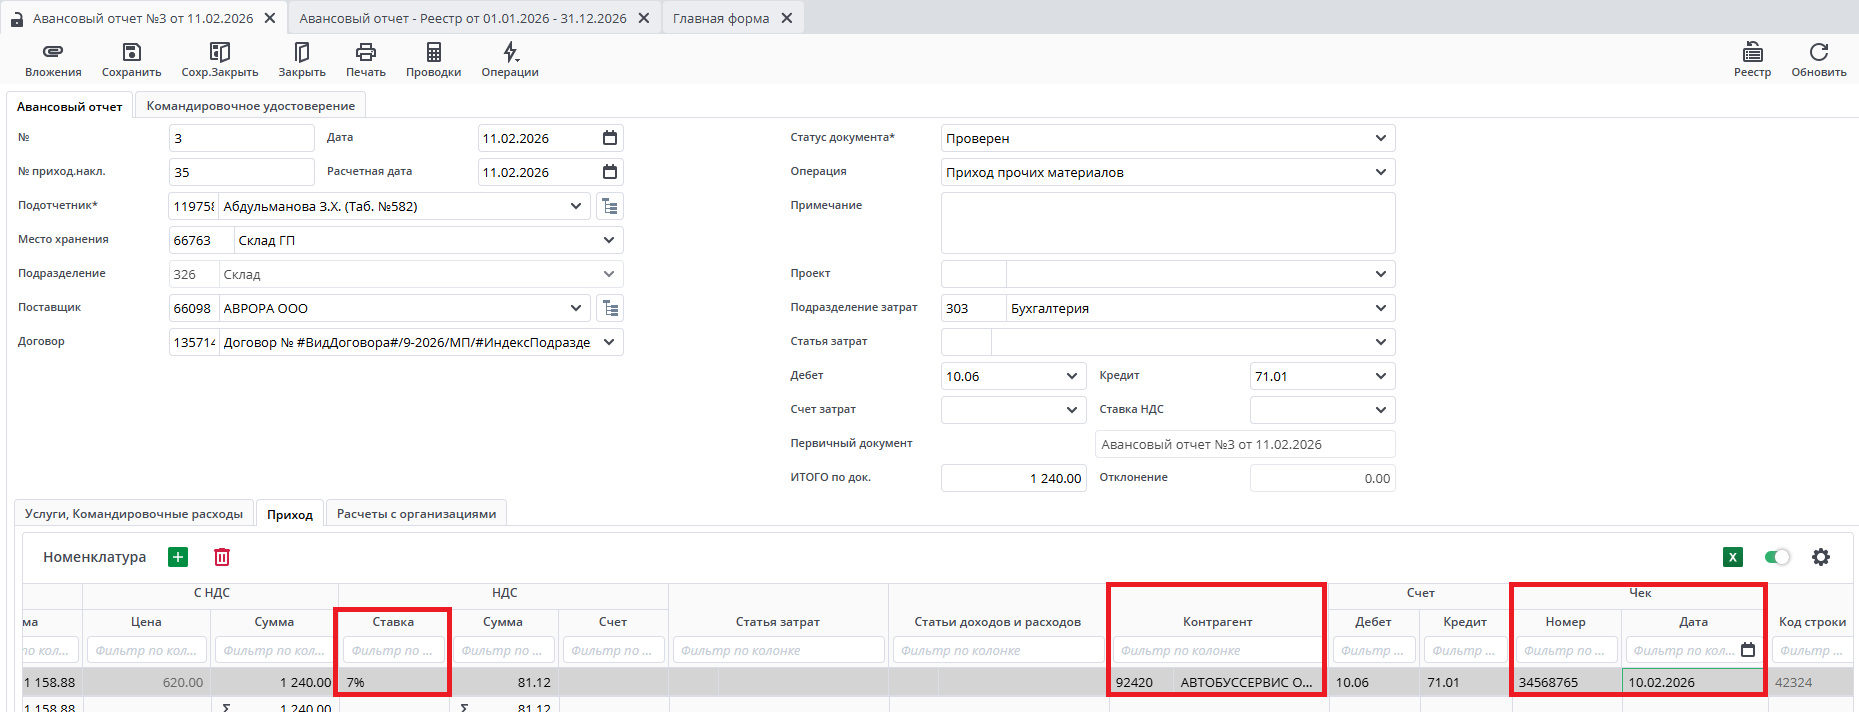This screenshot has height=712, width=1859.
Task: Switch to Командировочное удостоверение tab
Action: (x=250, y=106)
